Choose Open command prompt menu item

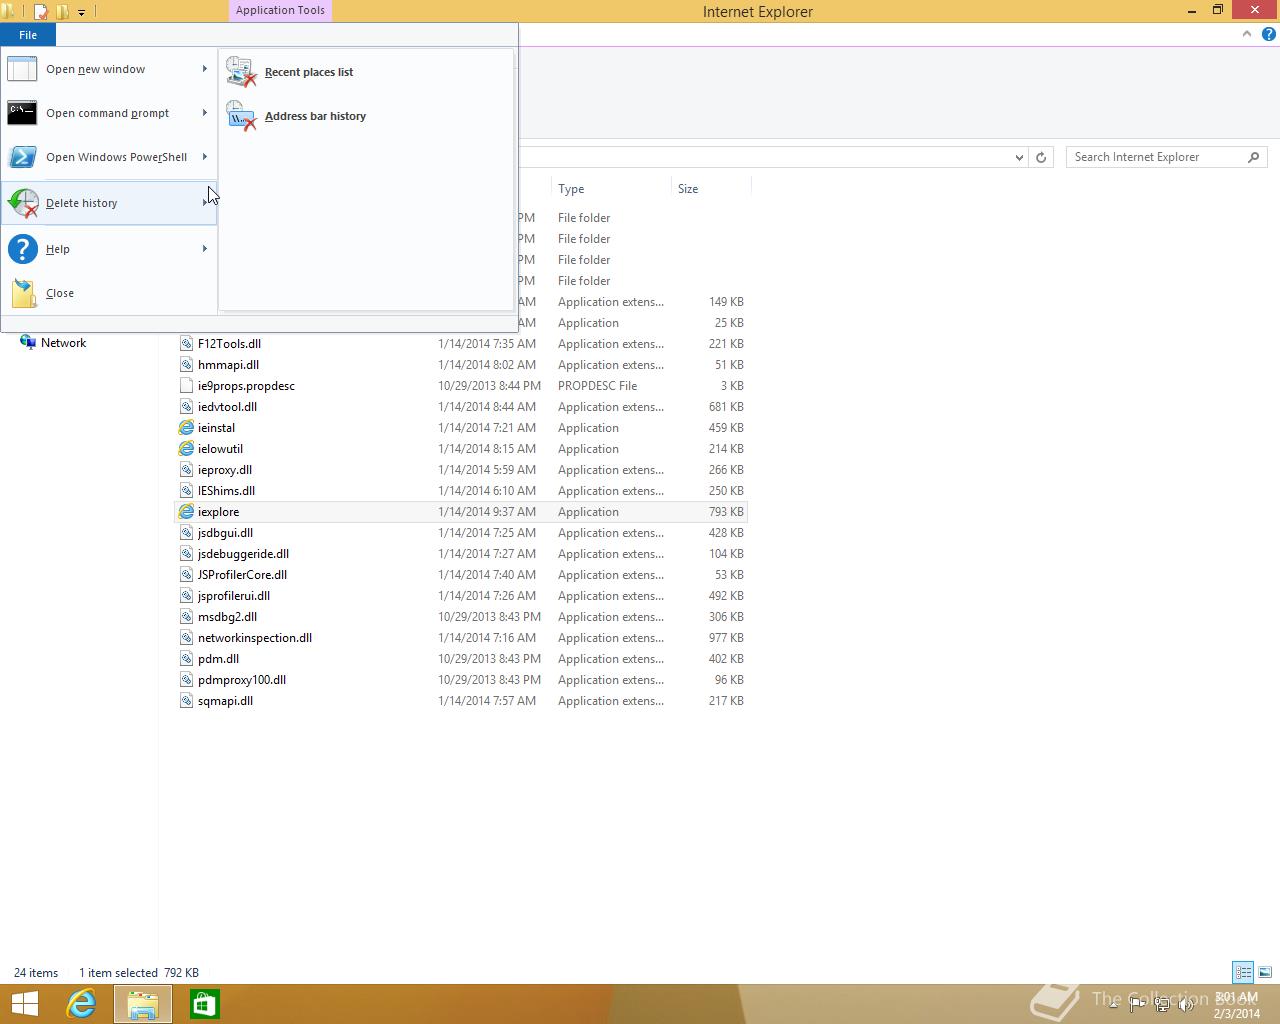109,113
